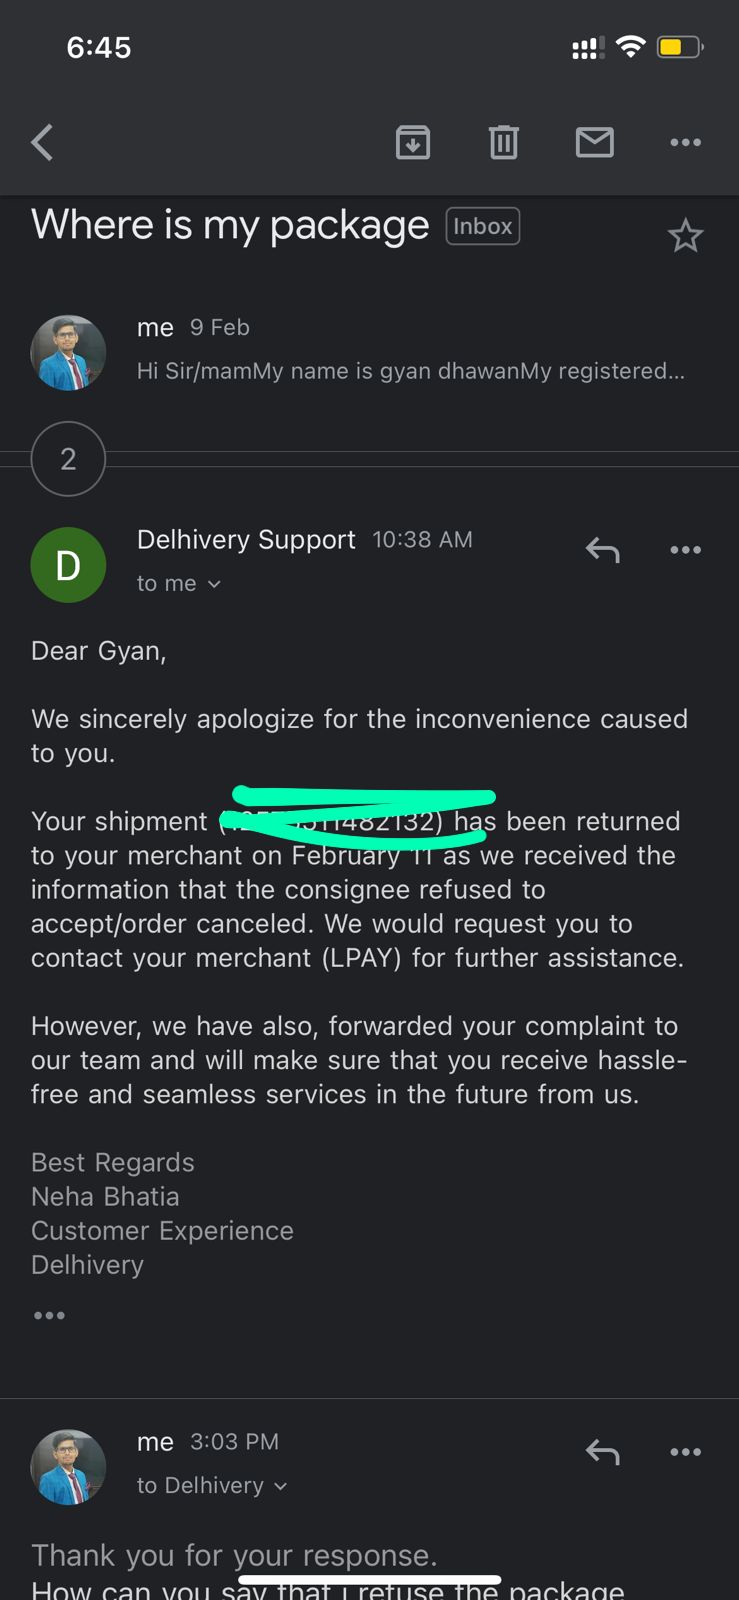The height and width of the screenshot is (1600, 739).
Task: Expand the 2 collapsed messages
Action: pyautogui.click(x=68, y=459)
